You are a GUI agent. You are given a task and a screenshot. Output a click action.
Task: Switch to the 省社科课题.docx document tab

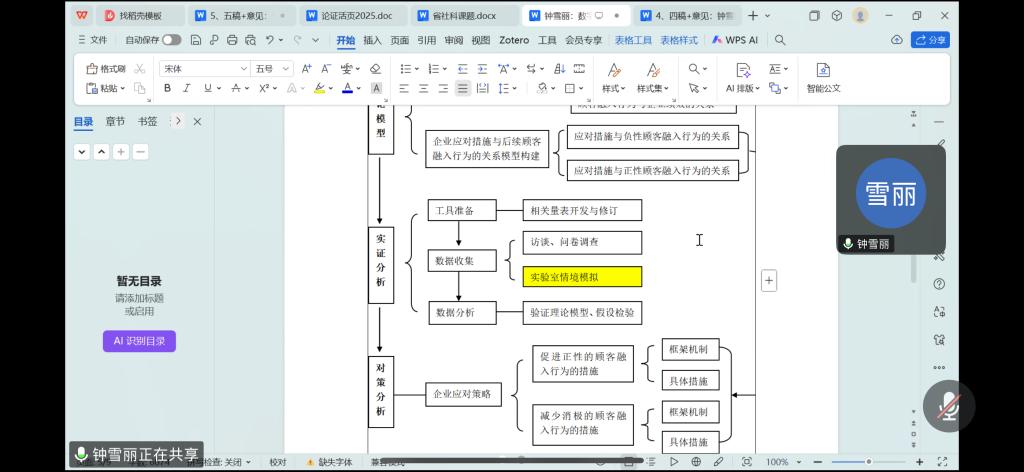click(464, 16)
